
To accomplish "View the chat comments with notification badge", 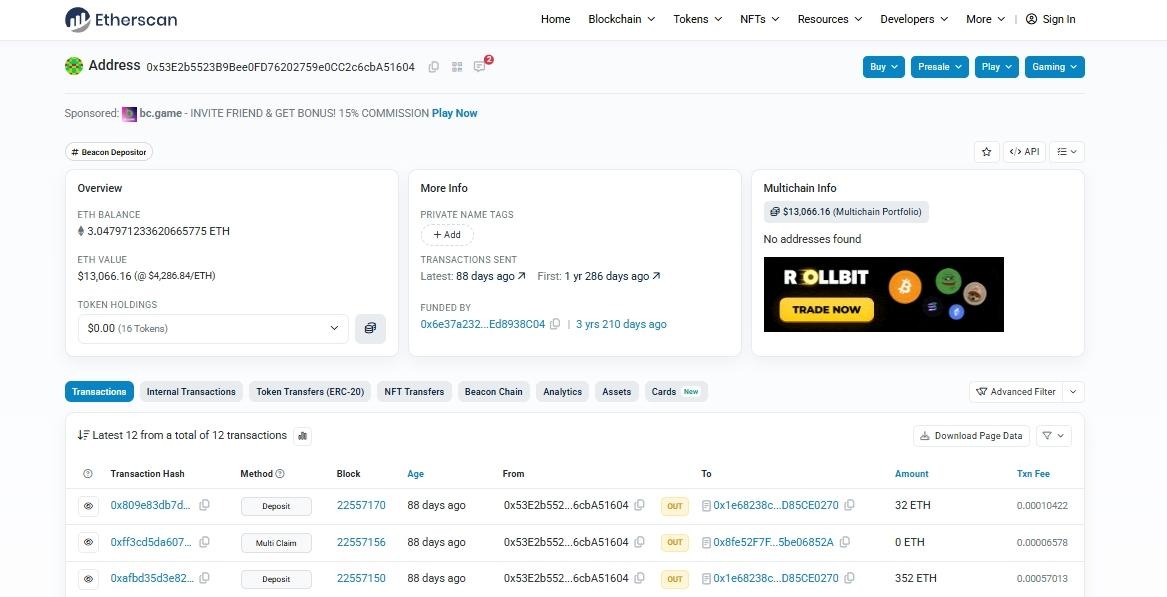I will coord(479,66).
